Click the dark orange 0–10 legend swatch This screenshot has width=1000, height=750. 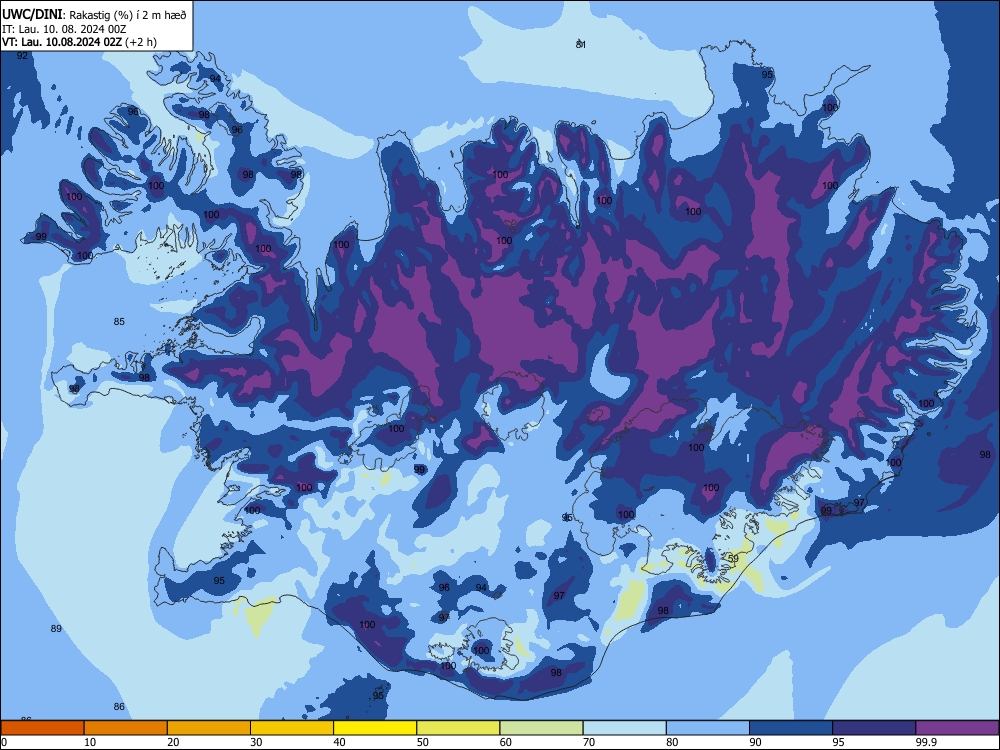(x=42, y=728)
